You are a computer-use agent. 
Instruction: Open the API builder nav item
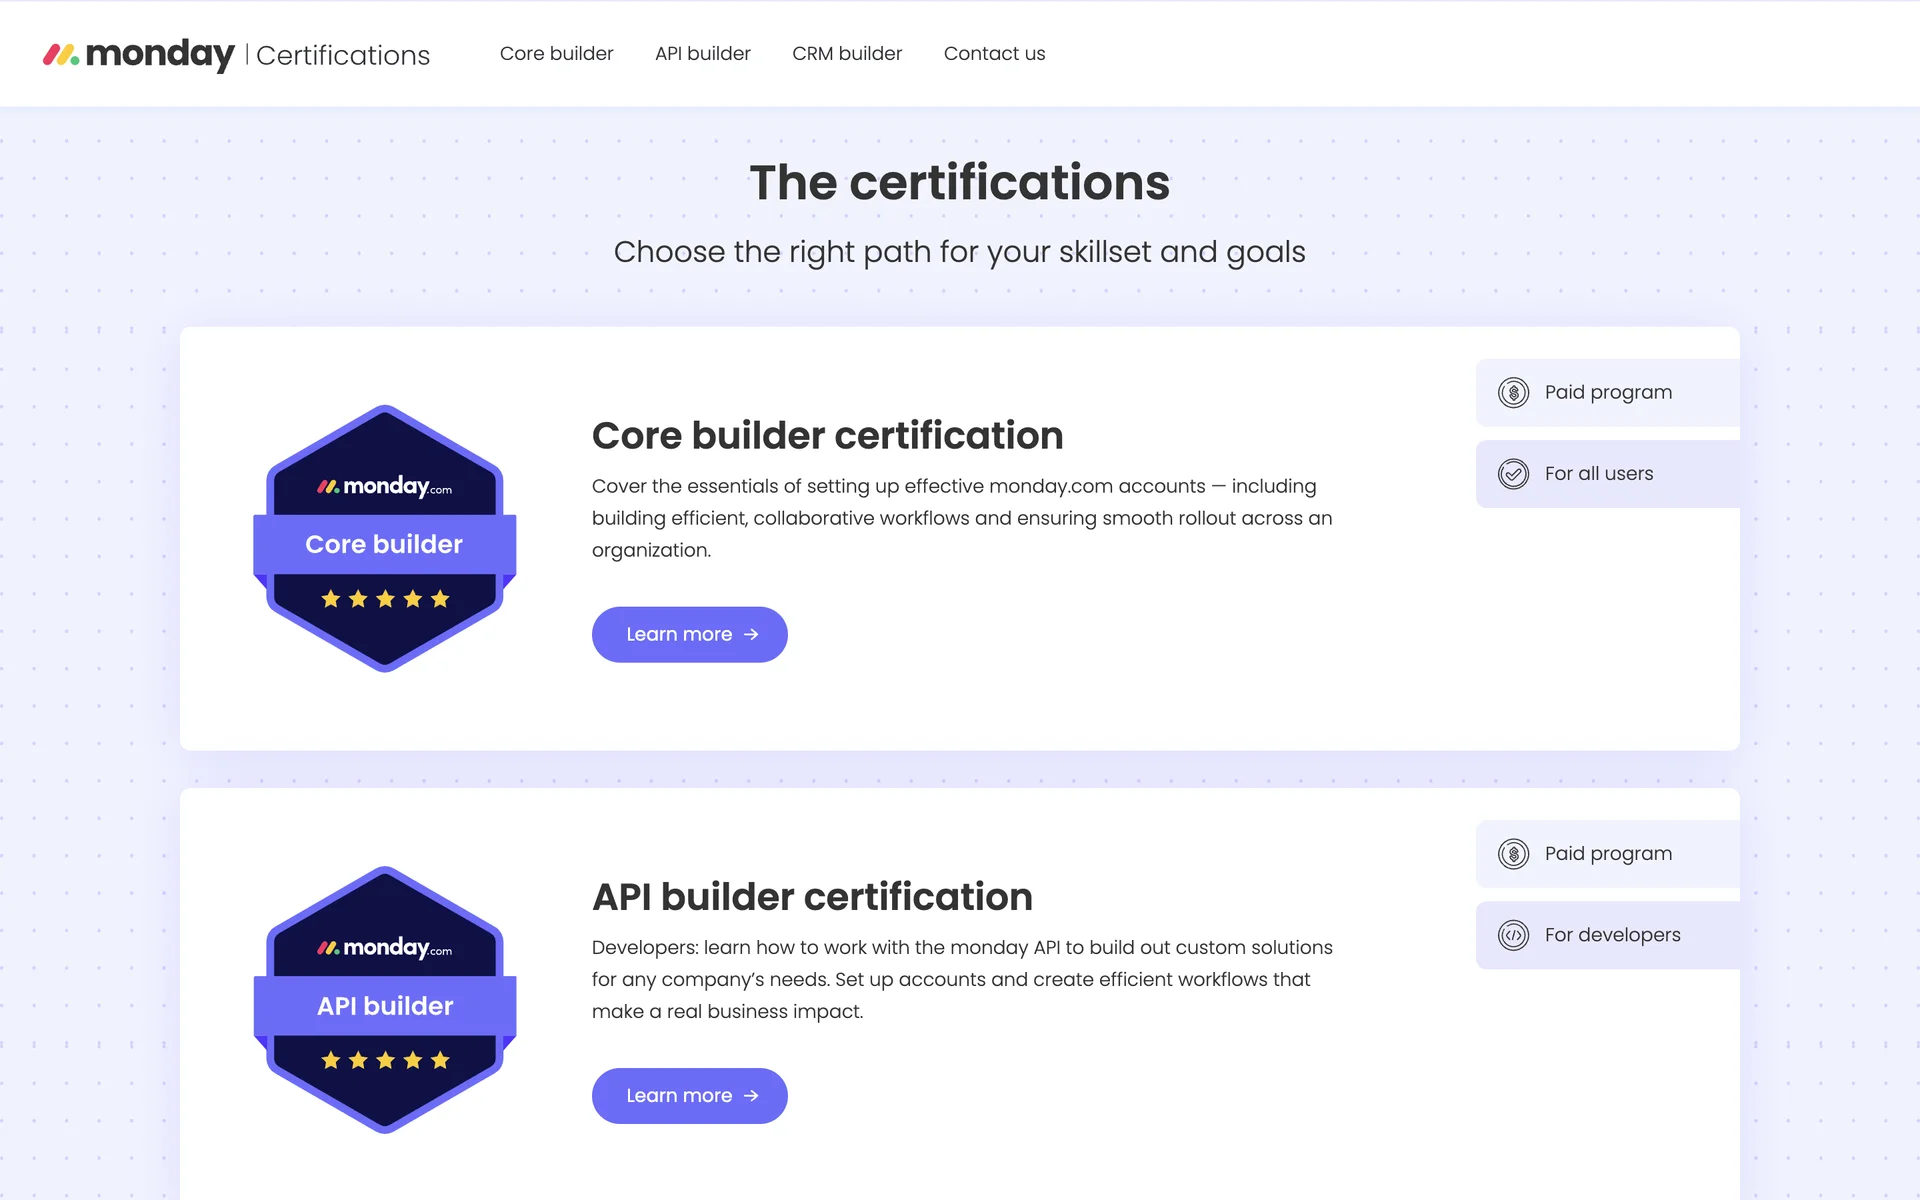coord(702,54)
